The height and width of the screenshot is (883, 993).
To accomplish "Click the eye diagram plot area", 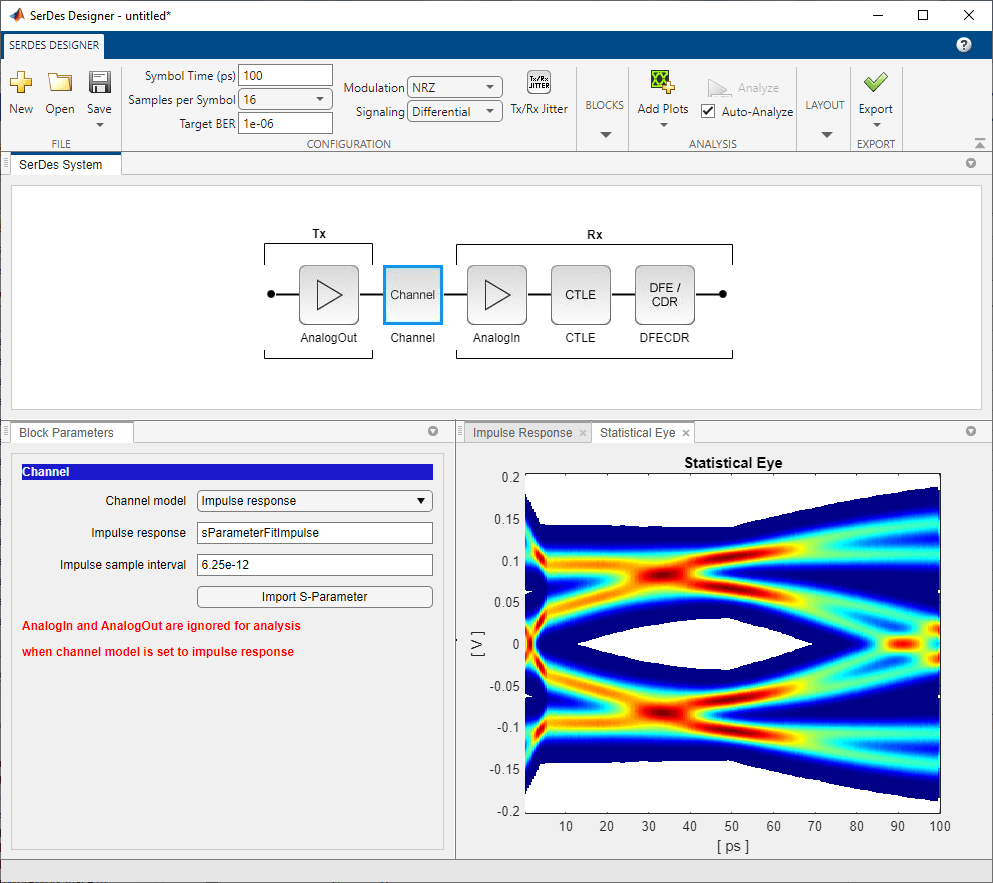I will pyautogui.click(x=733, y=644).
